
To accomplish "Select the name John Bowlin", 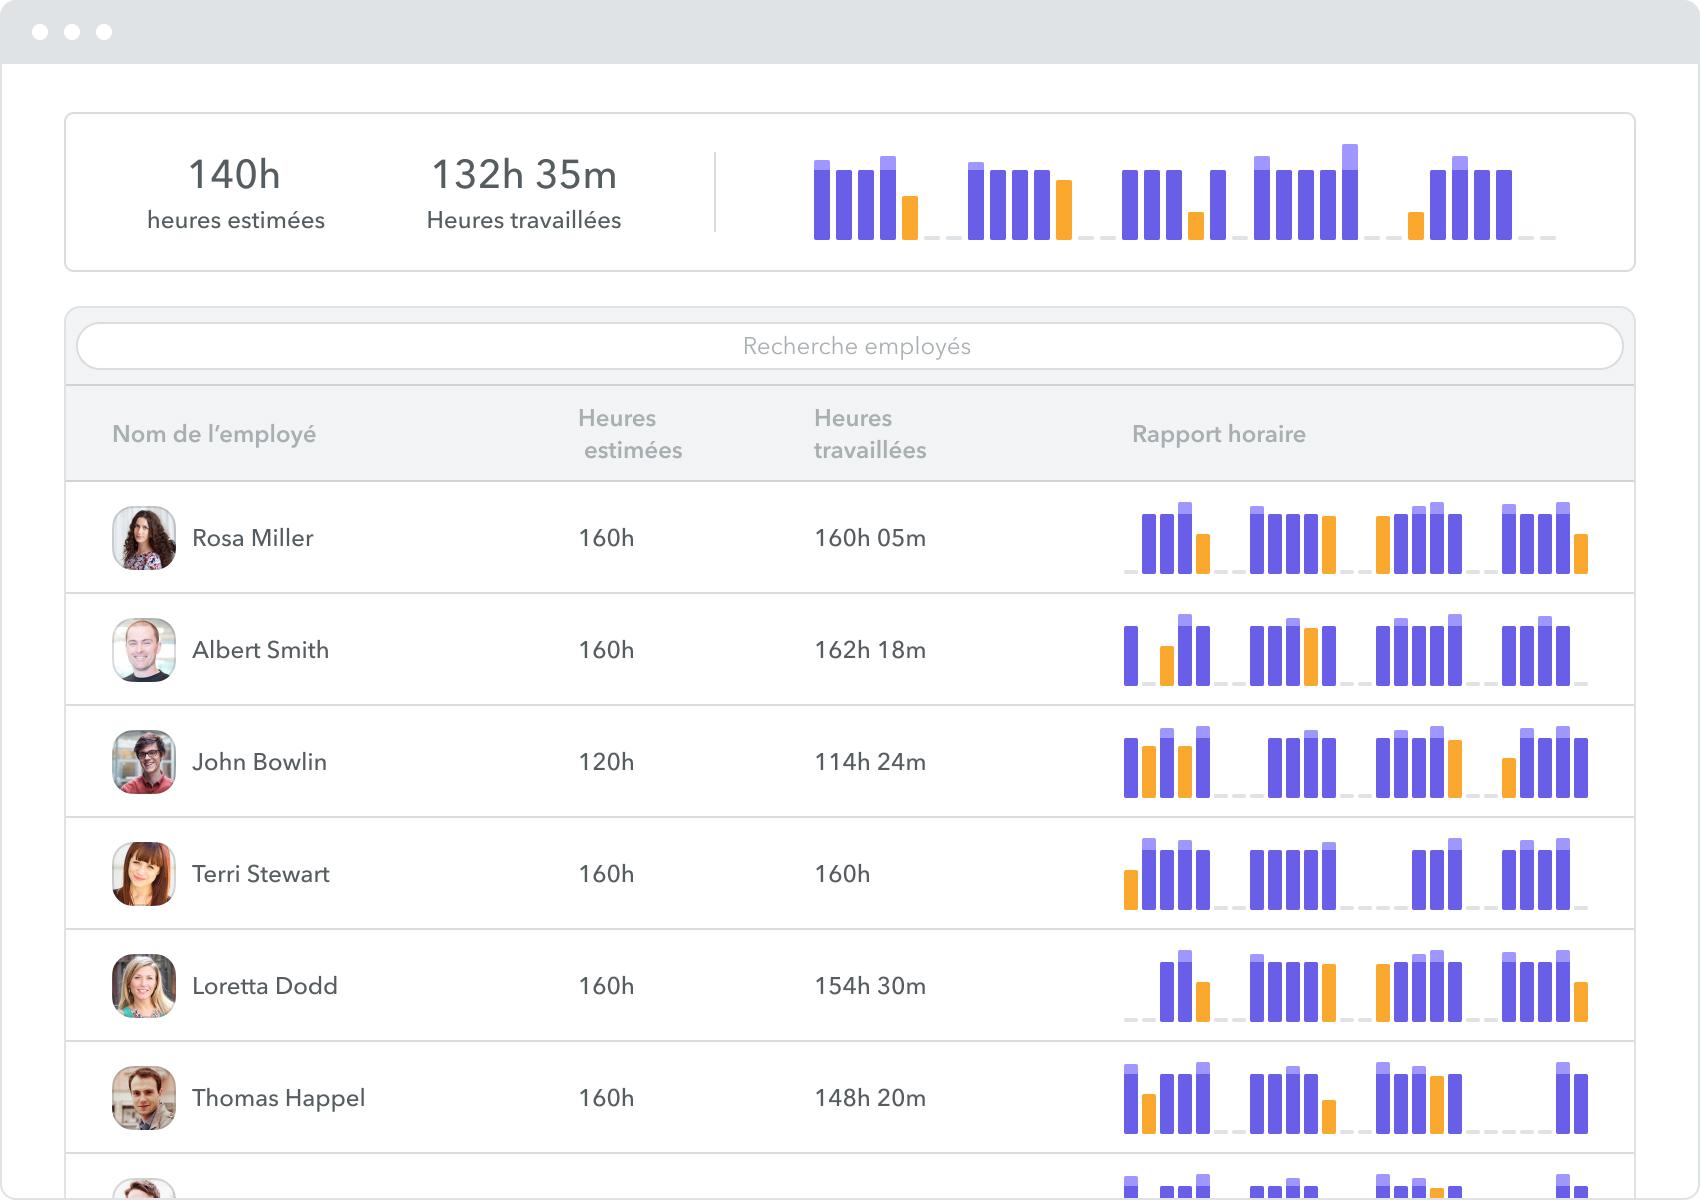I will tap(259, 762).
